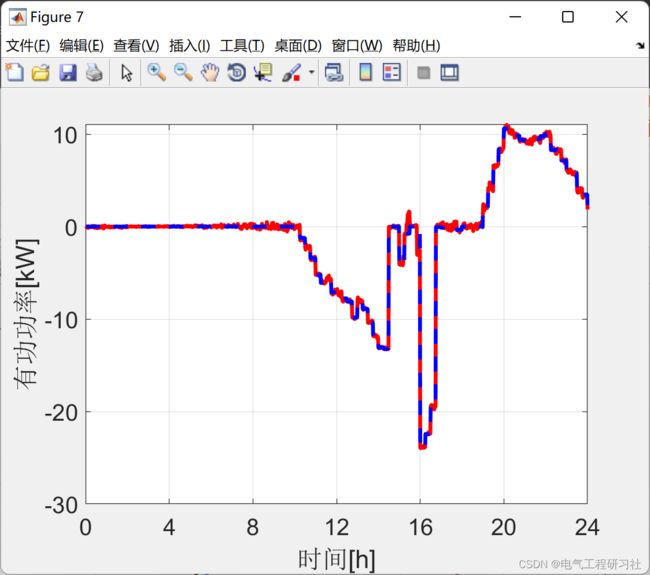Screen dimensions: 650x575
Task: Click the y-axis tick label 10
Action: coord(65,135)
